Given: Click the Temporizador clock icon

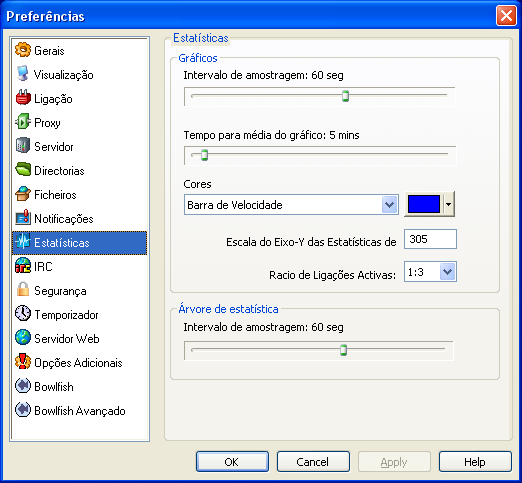Looking at the screenshot, I should pyautogui.click(x=23, y=314).
